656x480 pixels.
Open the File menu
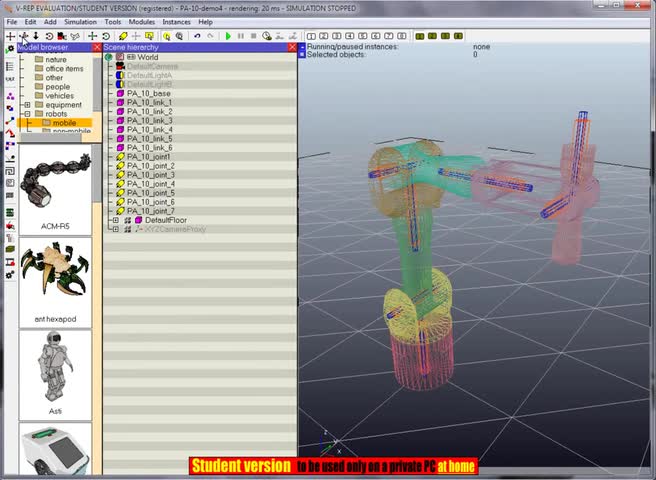coord(12,22)
